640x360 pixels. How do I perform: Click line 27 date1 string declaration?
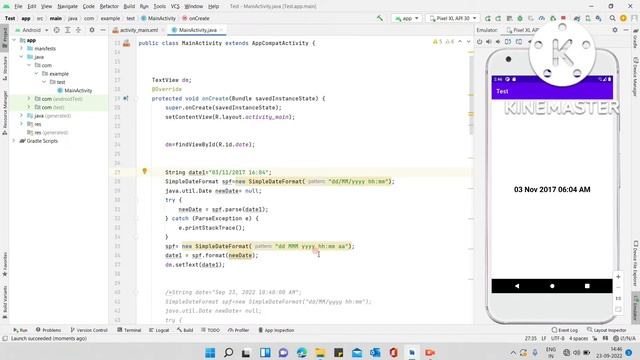point(218,172)
